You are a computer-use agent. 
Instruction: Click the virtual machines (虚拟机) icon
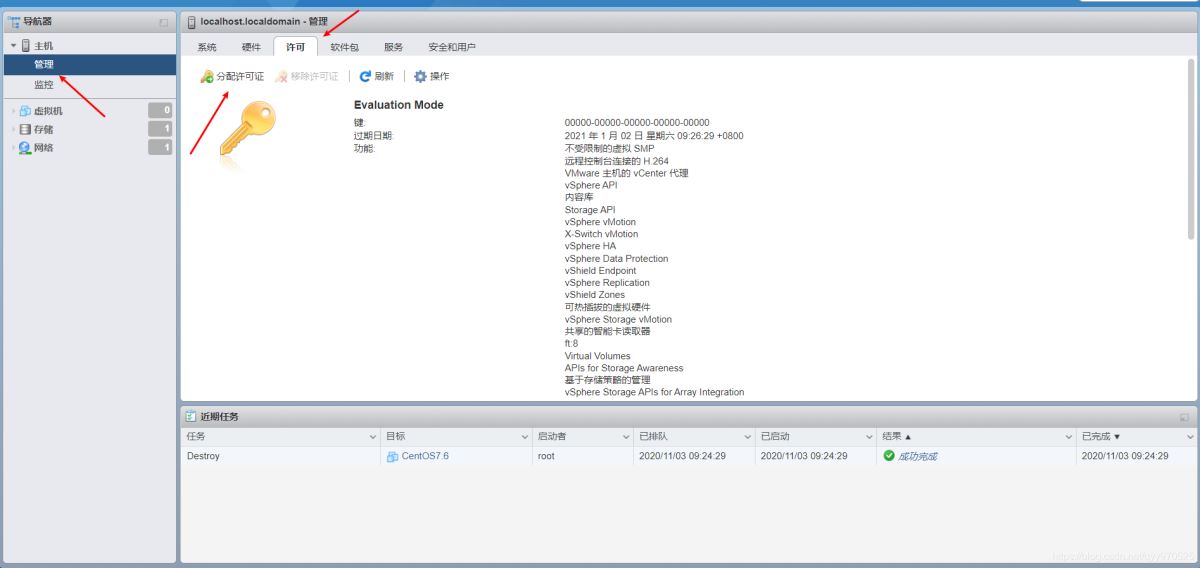(26, 111)
